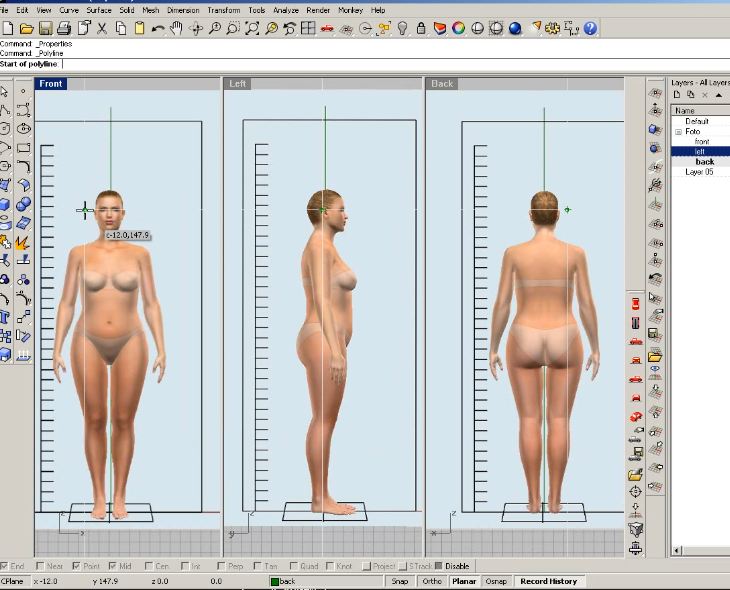Click the blue sphere render icon
This screenshot has height=590, width=730.
(515, 29)
